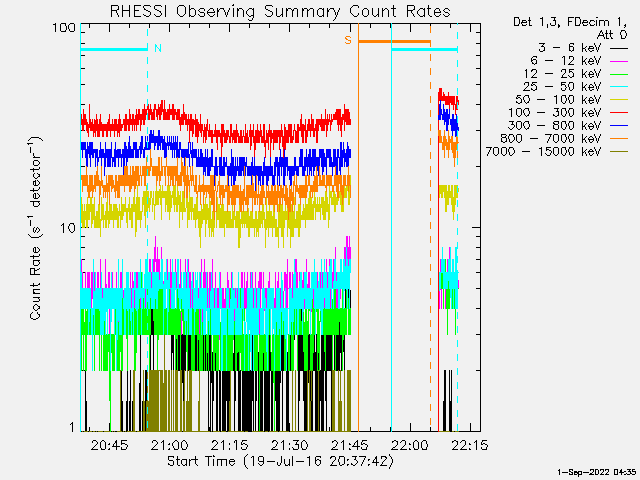This screenshot has height=480, width=640.
Task: Click the x-axis tick label '20:45'
Action: [x=109, y=445]
